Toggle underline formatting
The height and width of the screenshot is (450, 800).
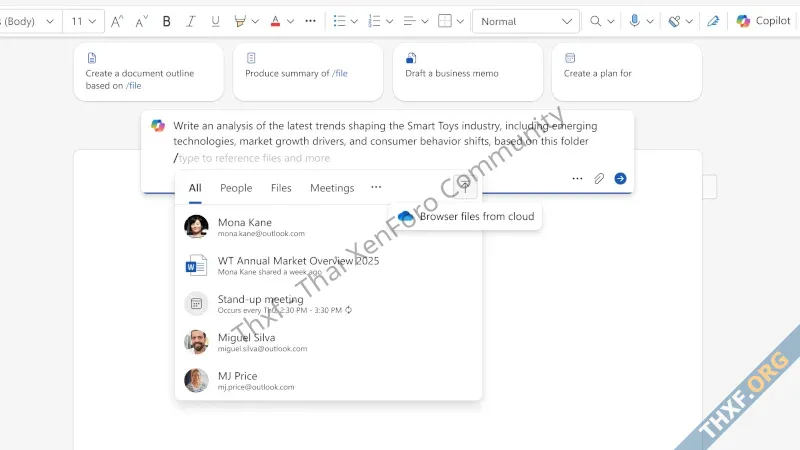pos(215,21)
